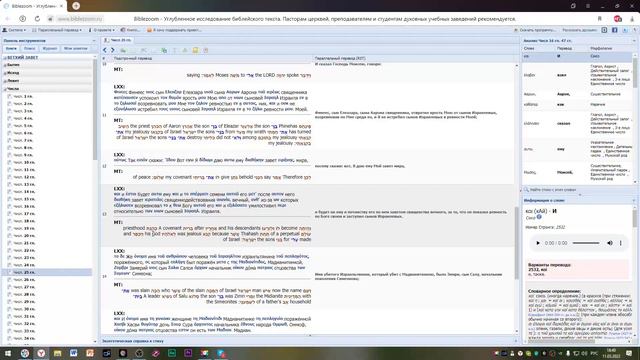Image resolution: width=640 pixels, height=360 pixels.
Task: Go to next chapter with forward arrow
Action: (x=113, y=50)
